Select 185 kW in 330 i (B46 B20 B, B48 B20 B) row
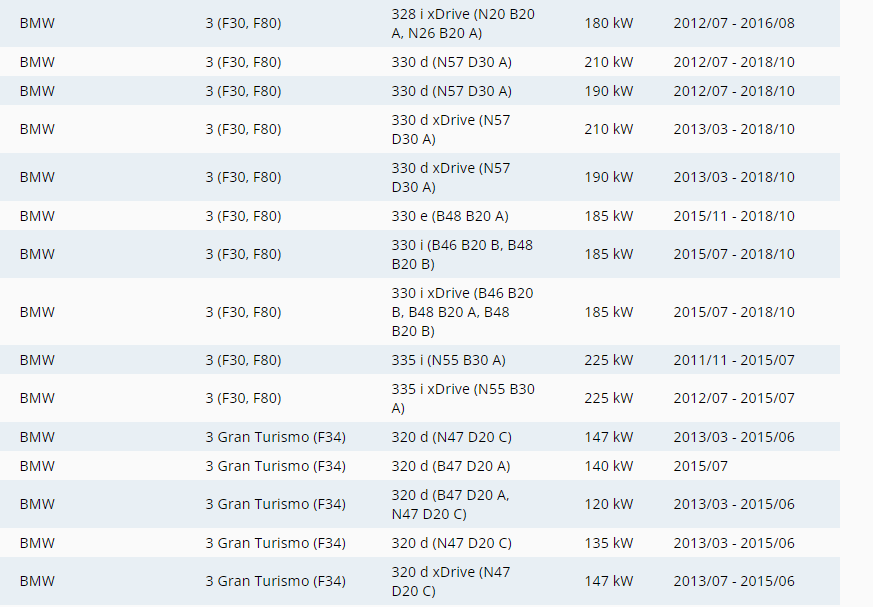This screenshot has width=873, height=607. click(609, 254)
